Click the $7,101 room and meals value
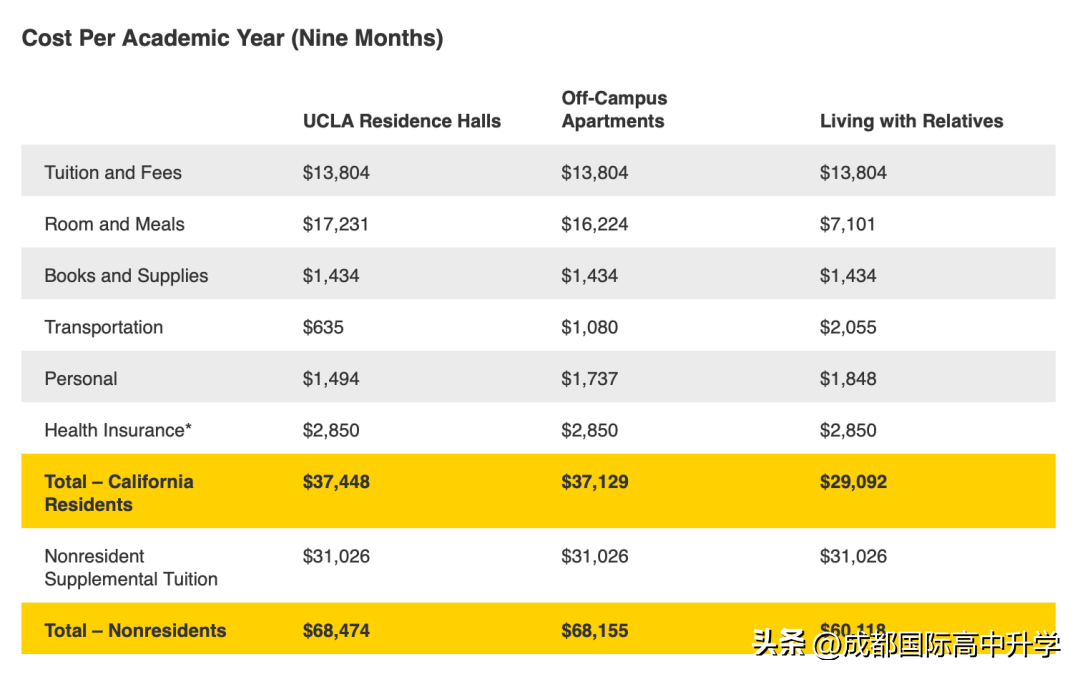1080x677 pixels. [847, 225]
